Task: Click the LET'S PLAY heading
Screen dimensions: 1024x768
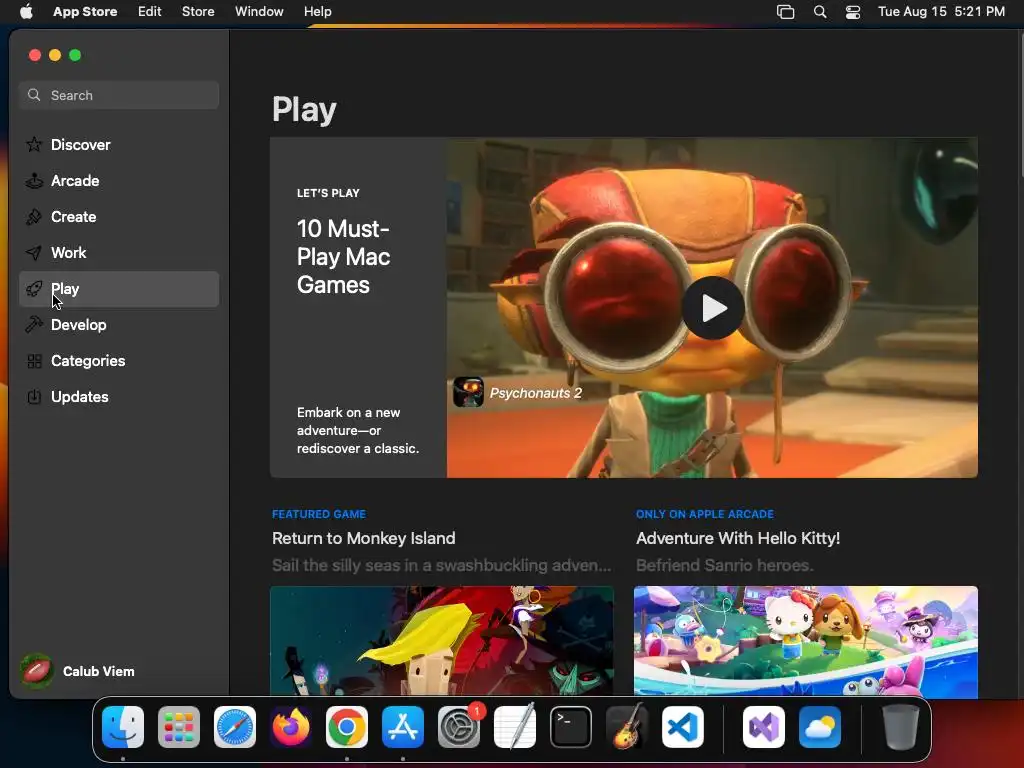Action: (328, 193)
